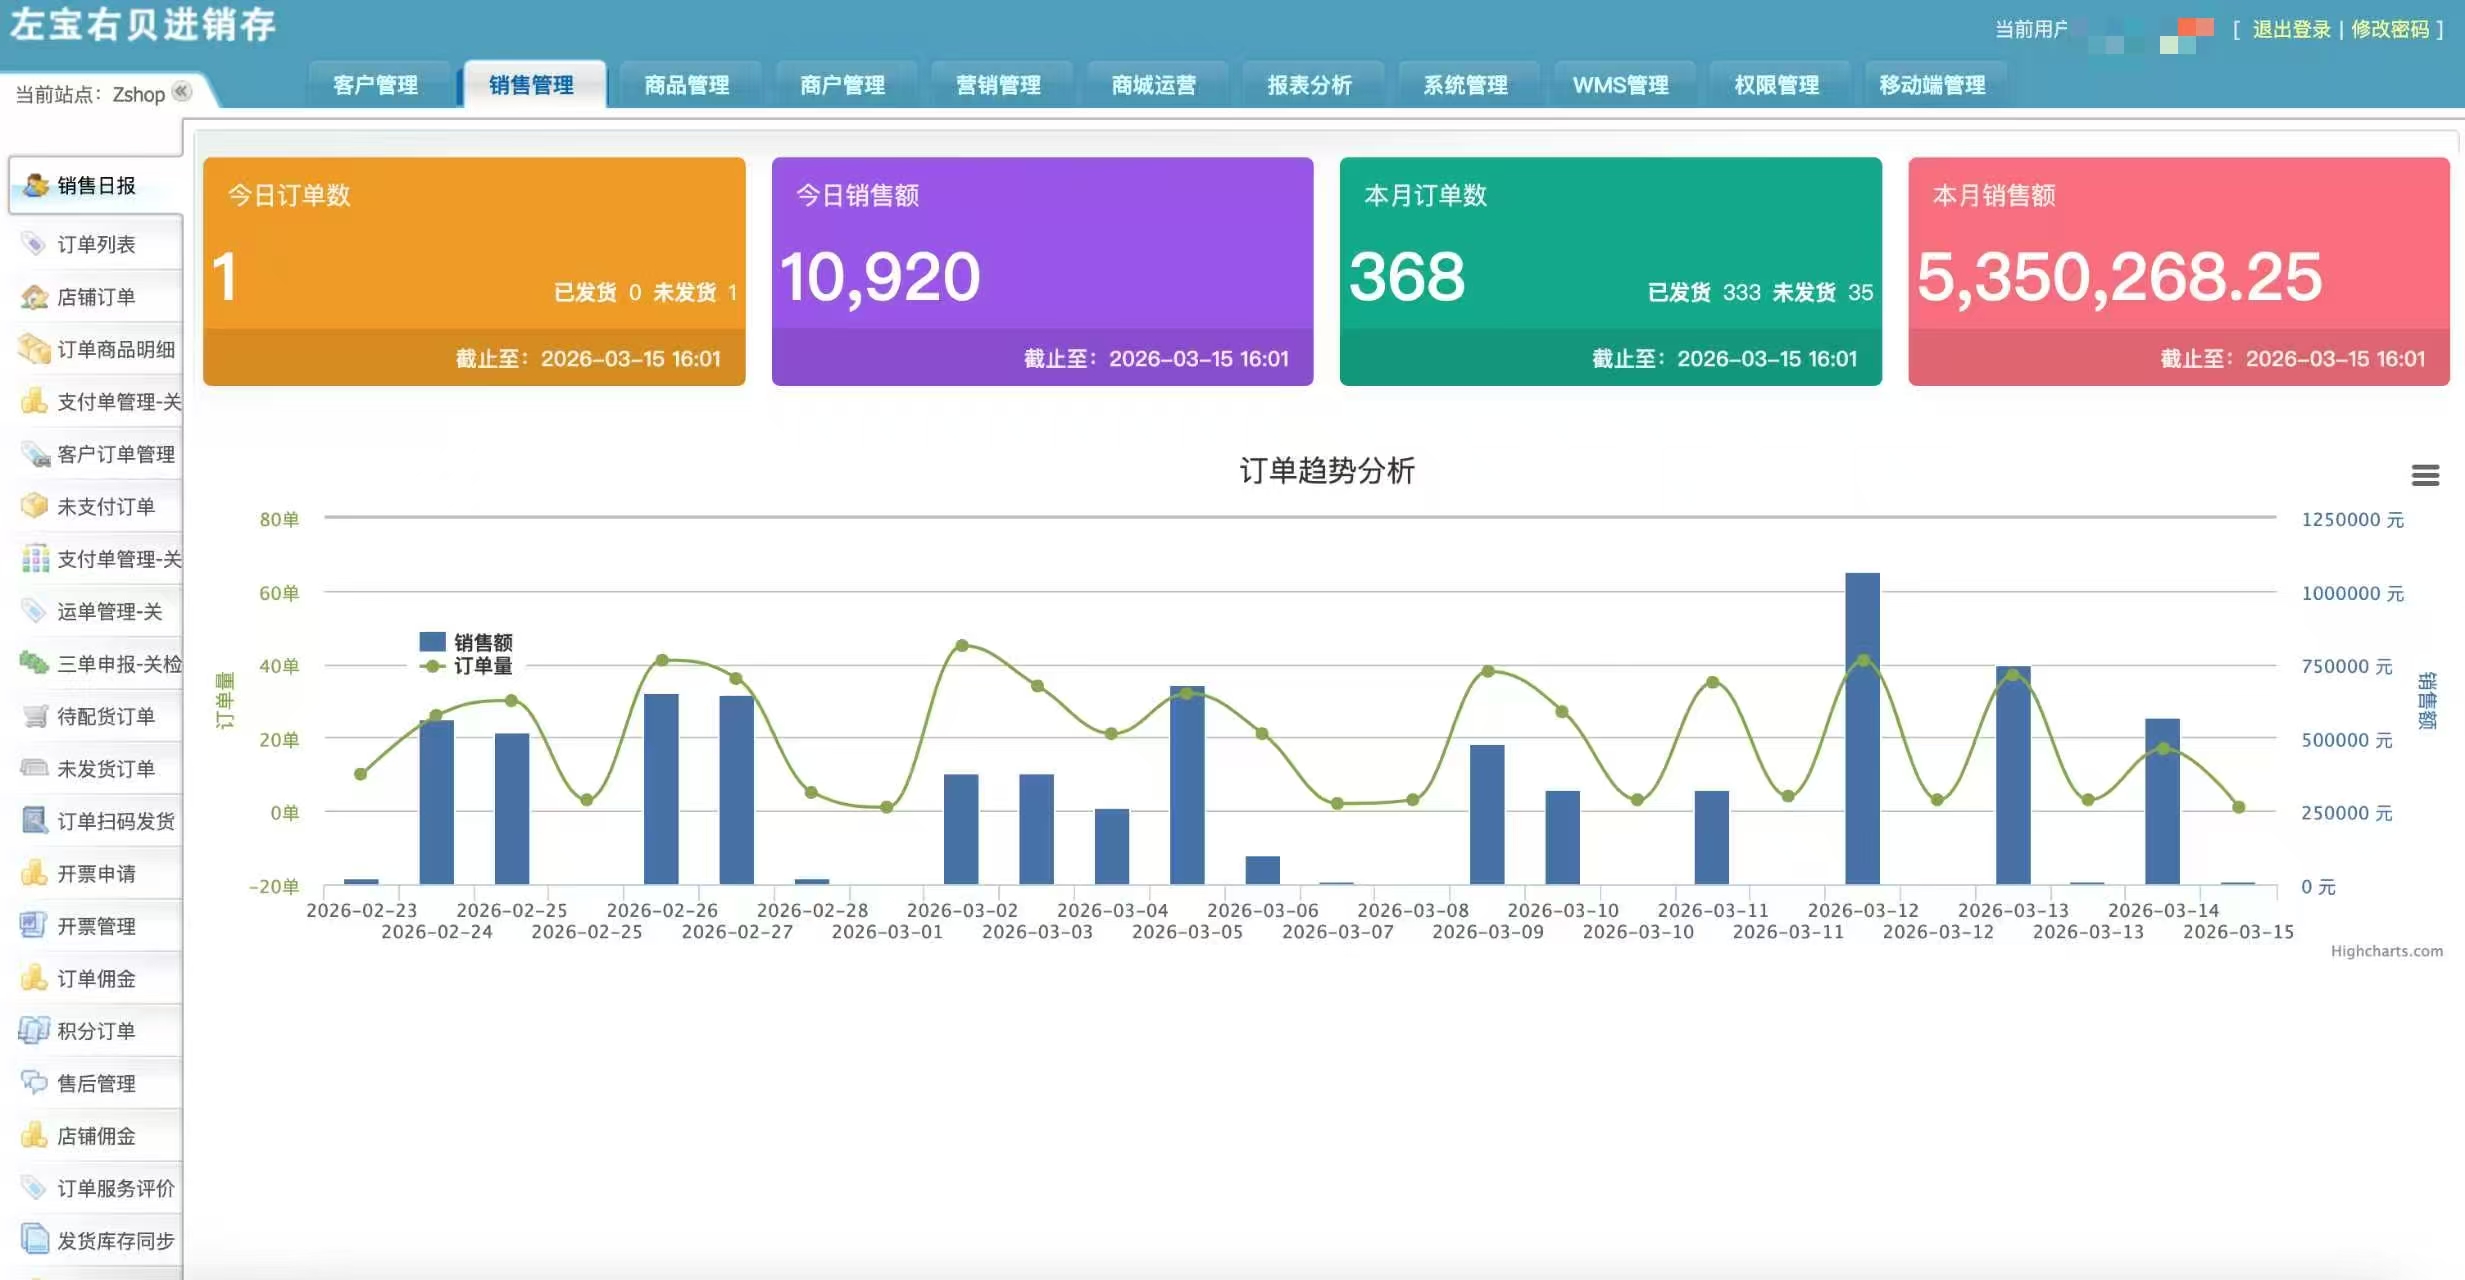This screenshot has height=1280, width=2465.
Task: Click the 5,350,268.25 monthly sales value
Action: [x=2119, y=277]
